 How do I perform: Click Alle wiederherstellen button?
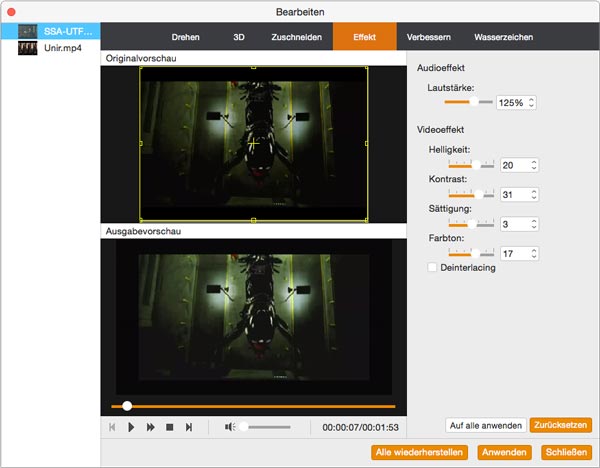tap(419, 452)
